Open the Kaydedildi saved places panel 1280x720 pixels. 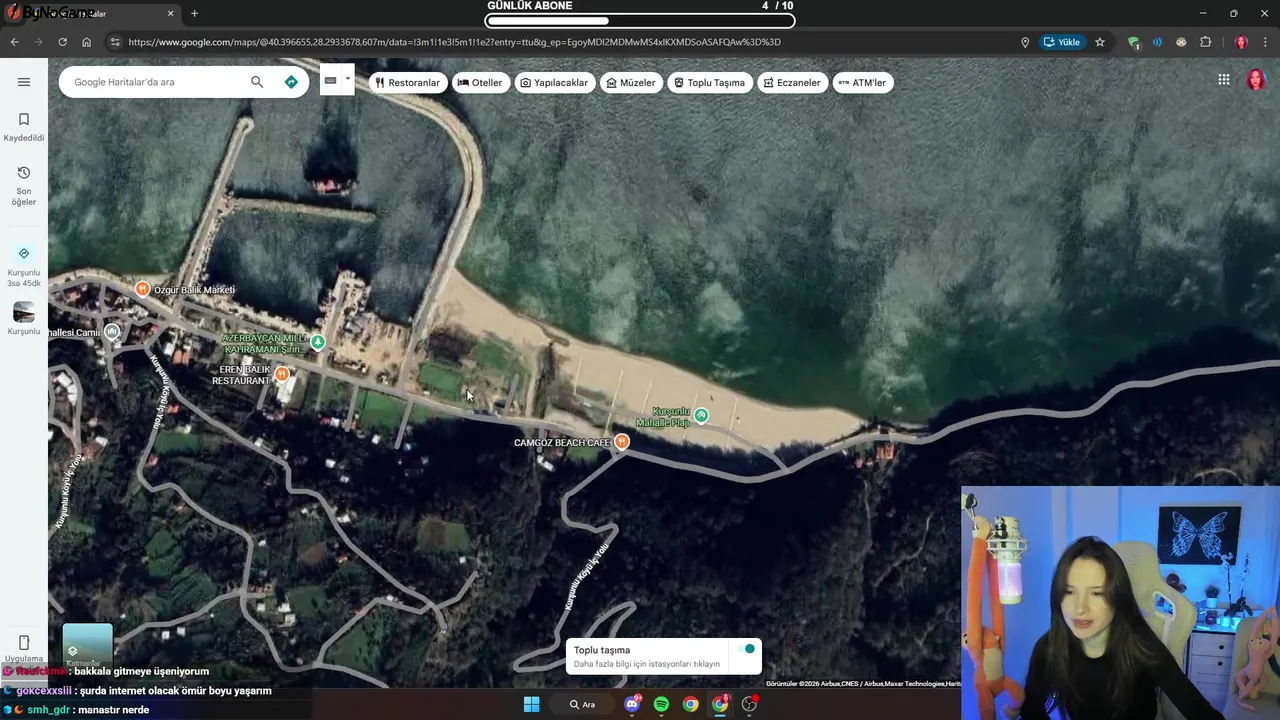[24, 127]
